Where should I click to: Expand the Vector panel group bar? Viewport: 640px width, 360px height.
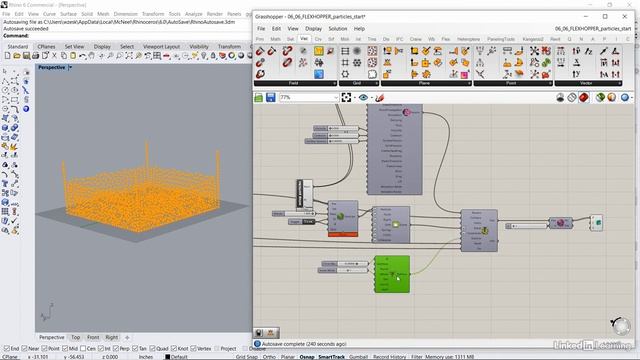(588, 83)
